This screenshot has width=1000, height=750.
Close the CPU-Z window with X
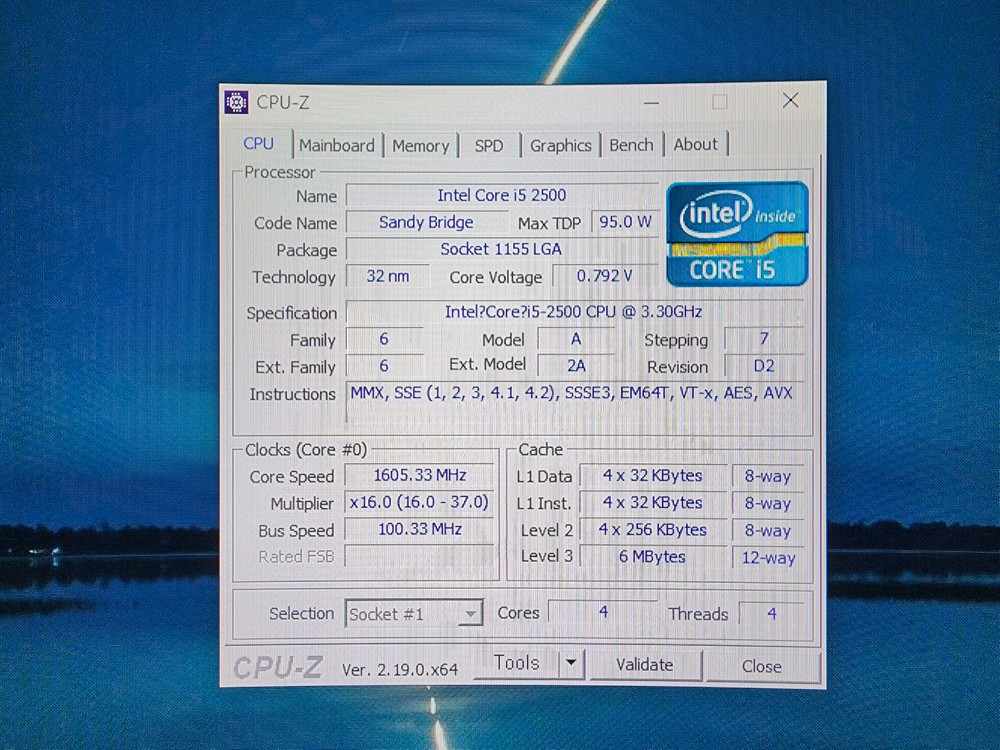[791, 100]
